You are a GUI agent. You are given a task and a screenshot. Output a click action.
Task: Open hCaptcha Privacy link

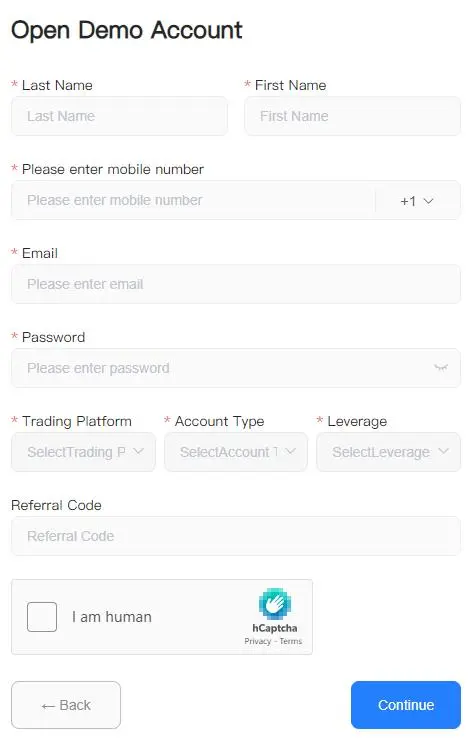tap(257, 641)
